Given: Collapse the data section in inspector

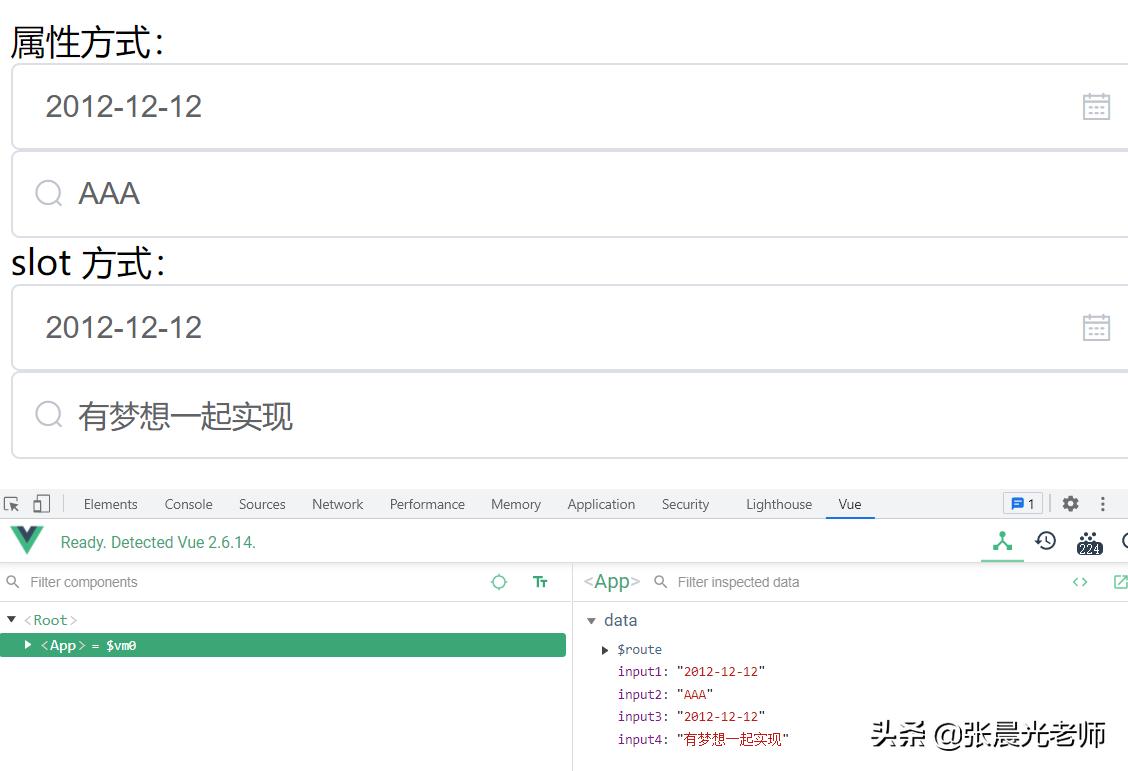Looking at the screenshot, I should point(592,620).
